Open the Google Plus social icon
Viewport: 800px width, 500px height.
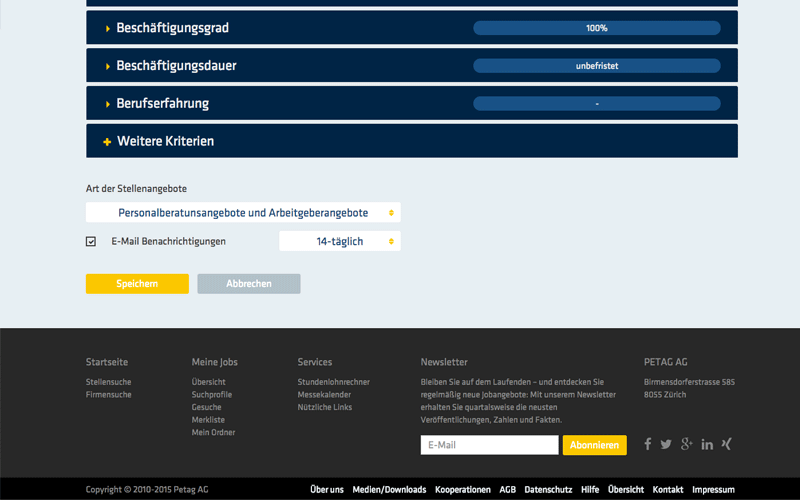pos(686,444)
